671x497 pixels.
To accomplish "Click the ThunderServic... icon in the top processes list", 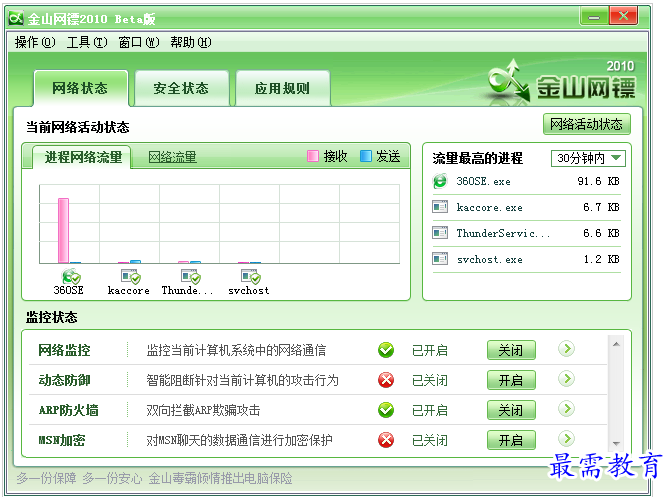I will [x=440, y=233].
